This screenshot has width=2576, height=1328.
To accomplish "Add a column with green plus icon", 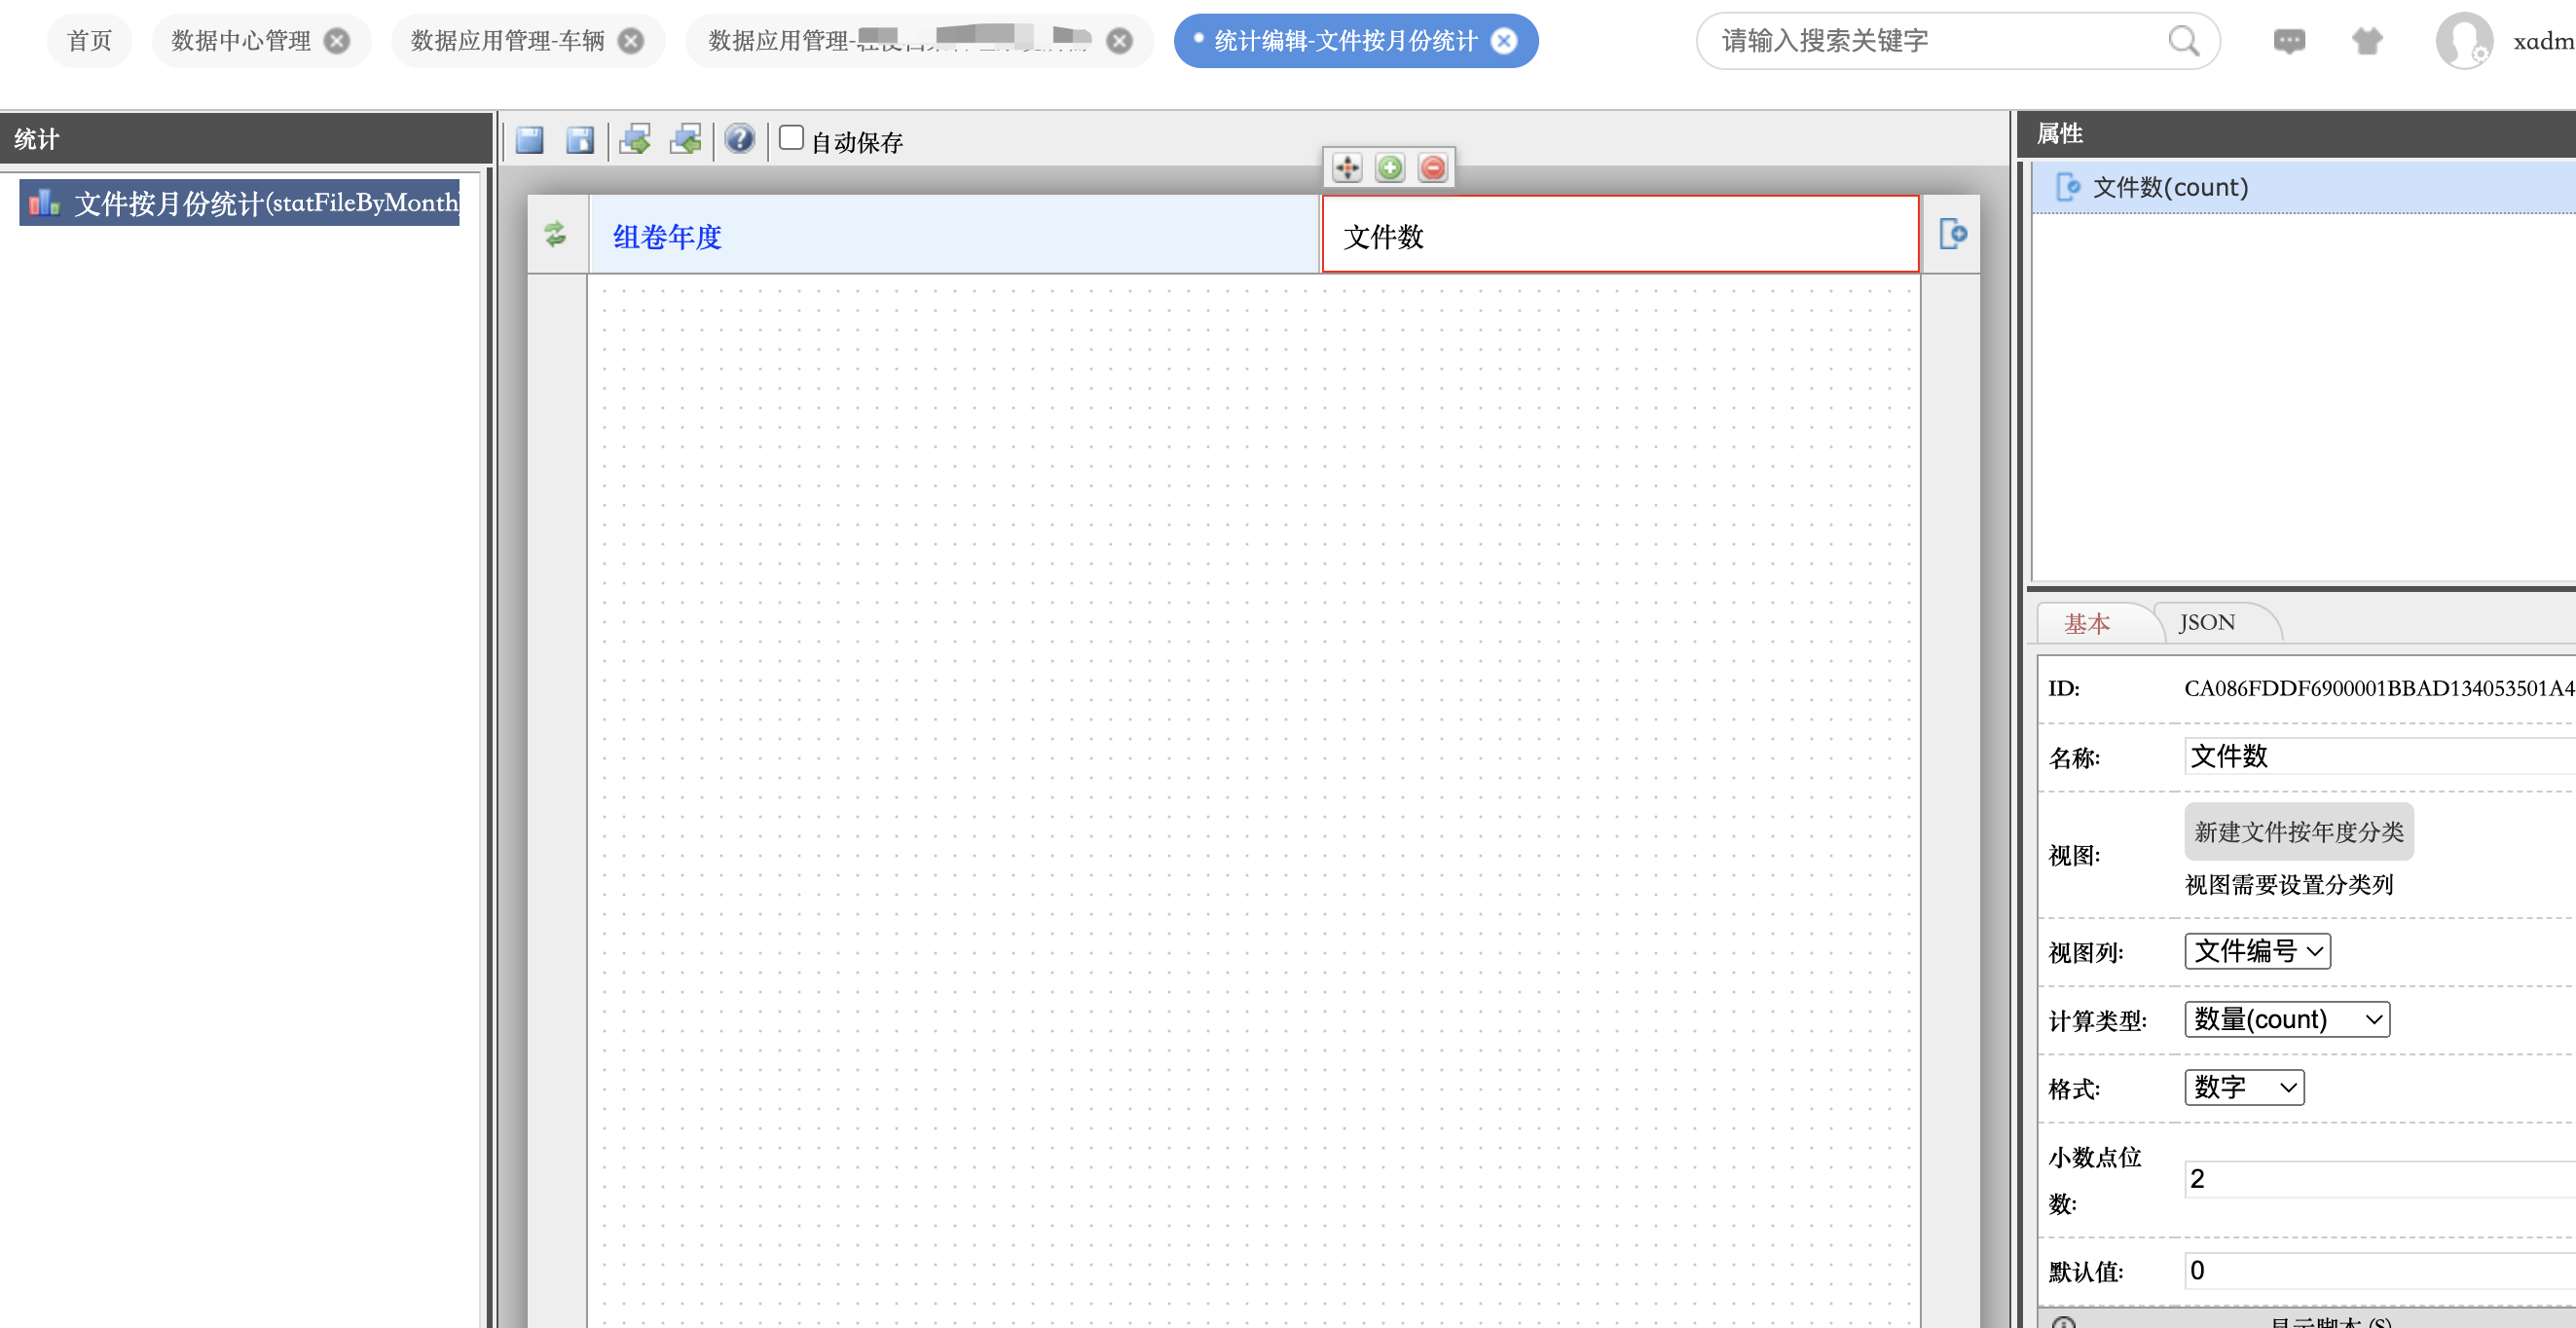I will pos(1389,168).
